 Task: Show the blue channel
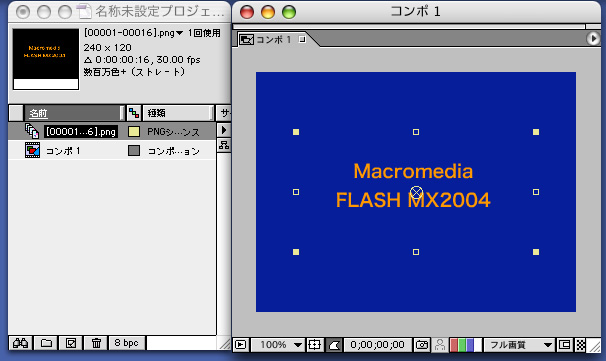coord(470,345)
